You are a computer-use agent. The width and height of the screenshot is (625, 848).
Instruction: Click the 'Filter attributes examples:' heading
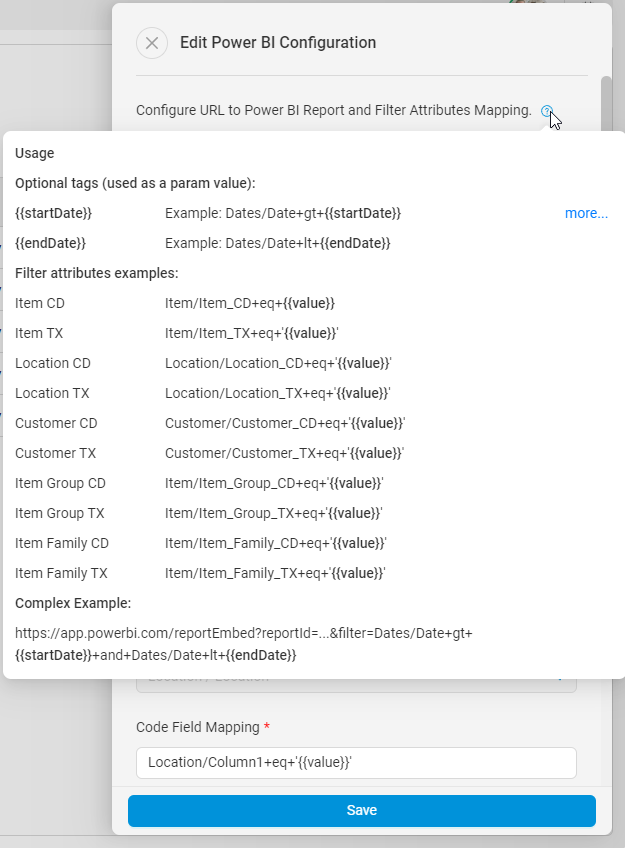(97, 273)
